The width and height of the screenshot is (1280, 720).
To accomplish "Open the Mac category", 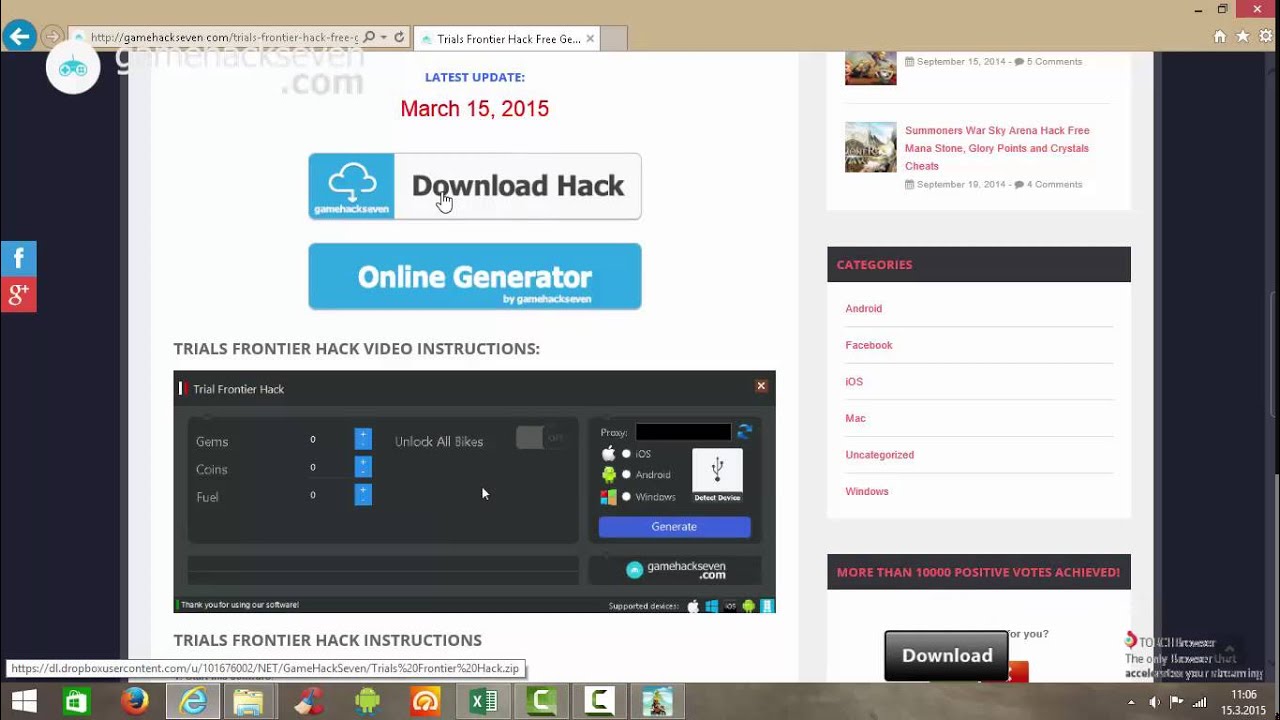I will pyautogui.click(x=856, y=418).
